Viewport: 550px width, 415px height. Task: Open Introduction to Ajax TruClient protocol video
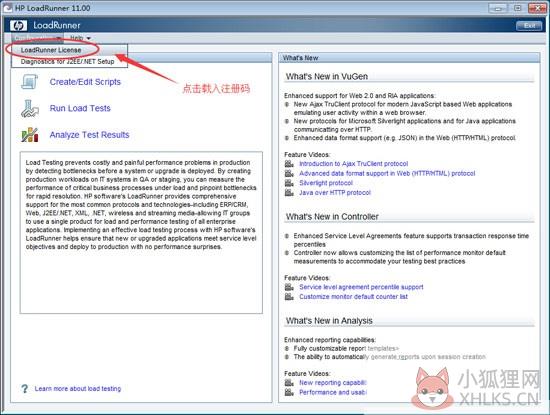[x=354, y=164]
